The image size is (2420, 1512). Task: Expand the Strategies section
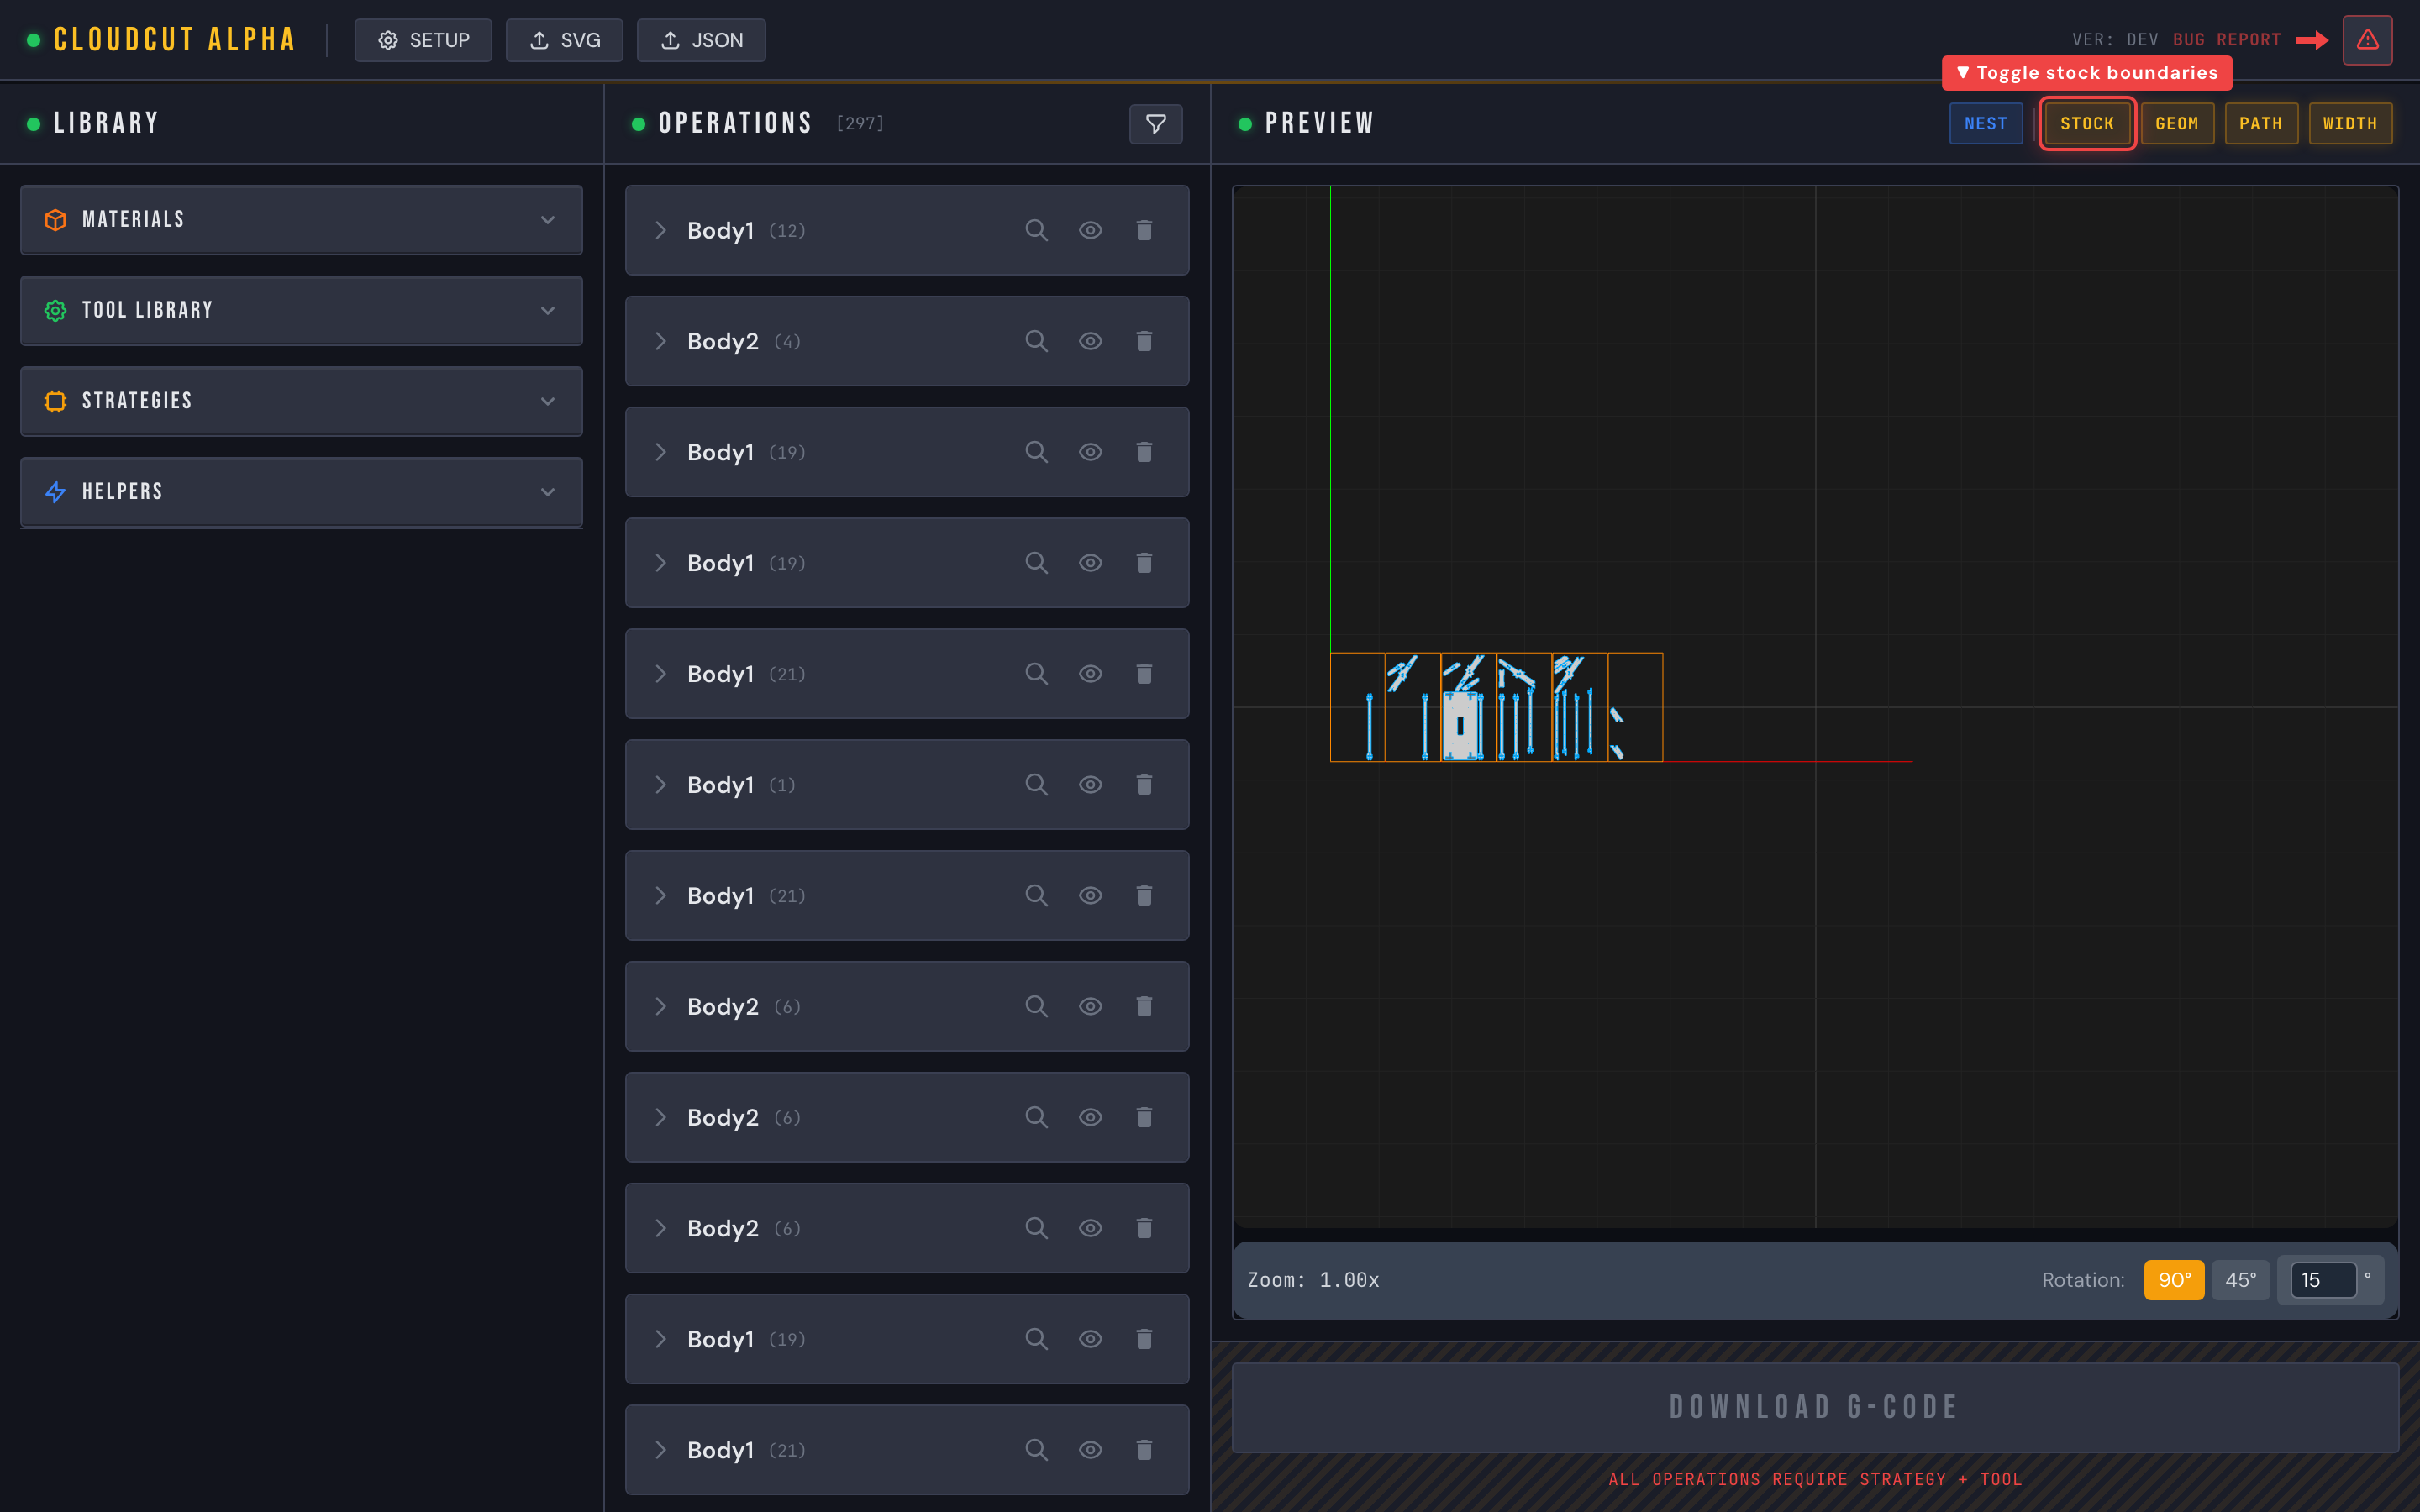(301, 401)
